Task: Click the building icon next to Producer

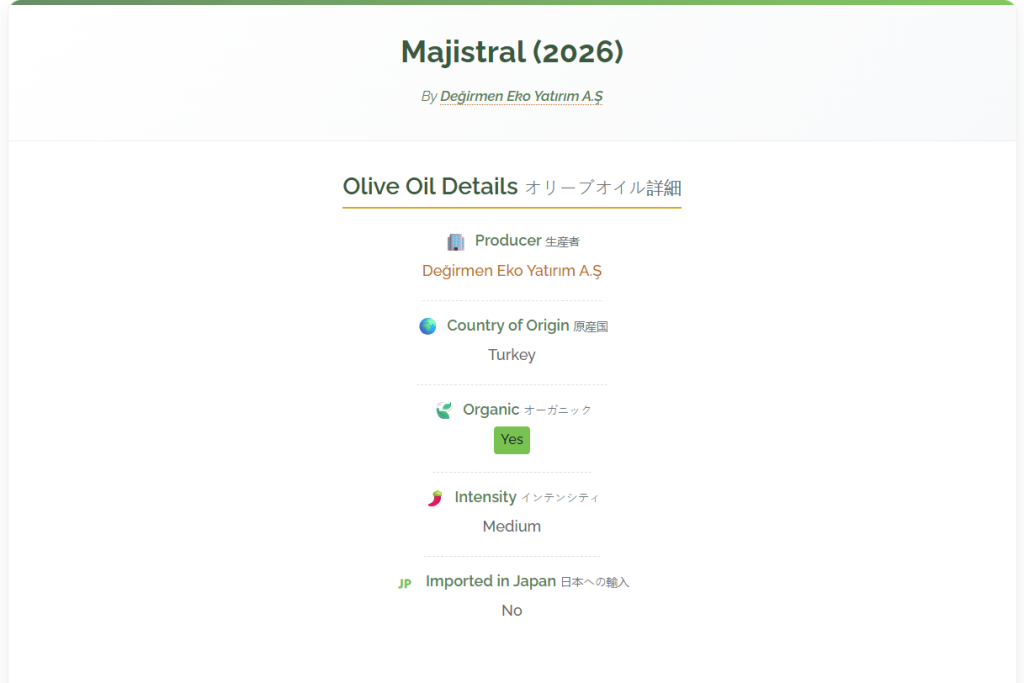Action: point(456,242)
